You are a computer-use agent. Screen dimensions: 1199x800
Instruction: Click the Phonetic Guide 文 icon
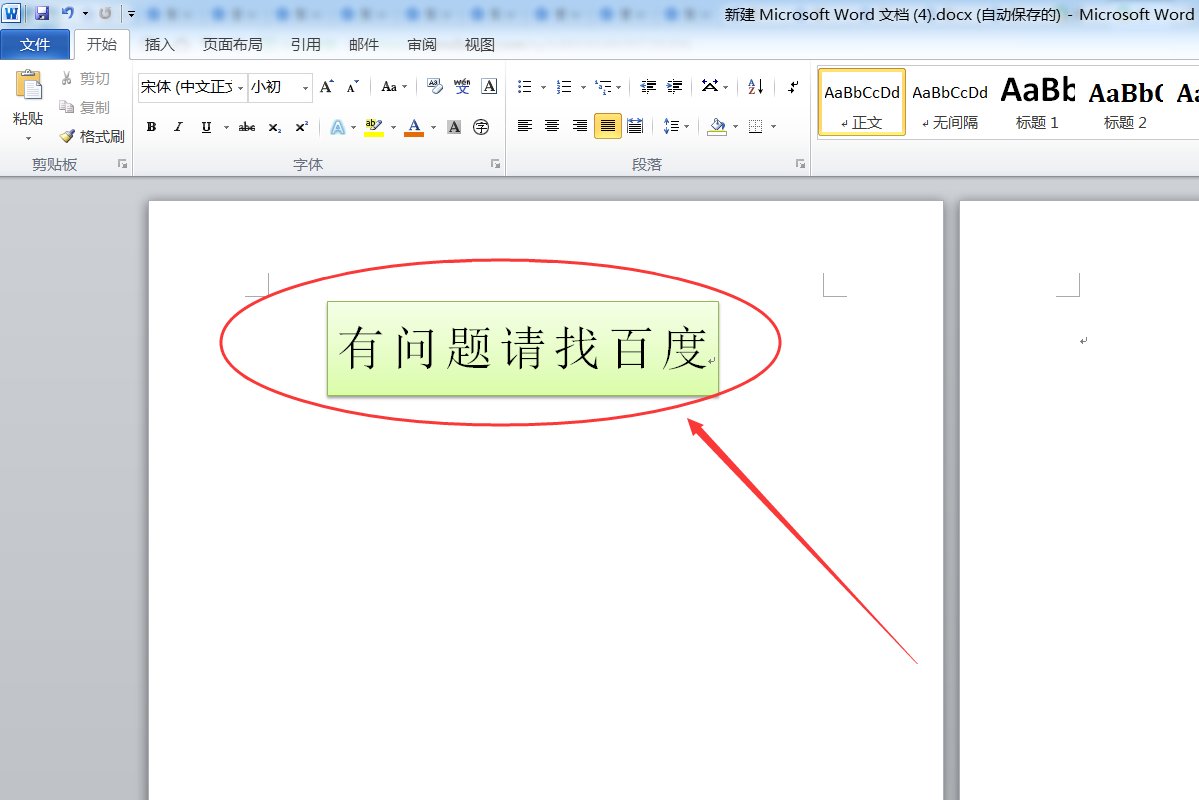click(462, 86)
